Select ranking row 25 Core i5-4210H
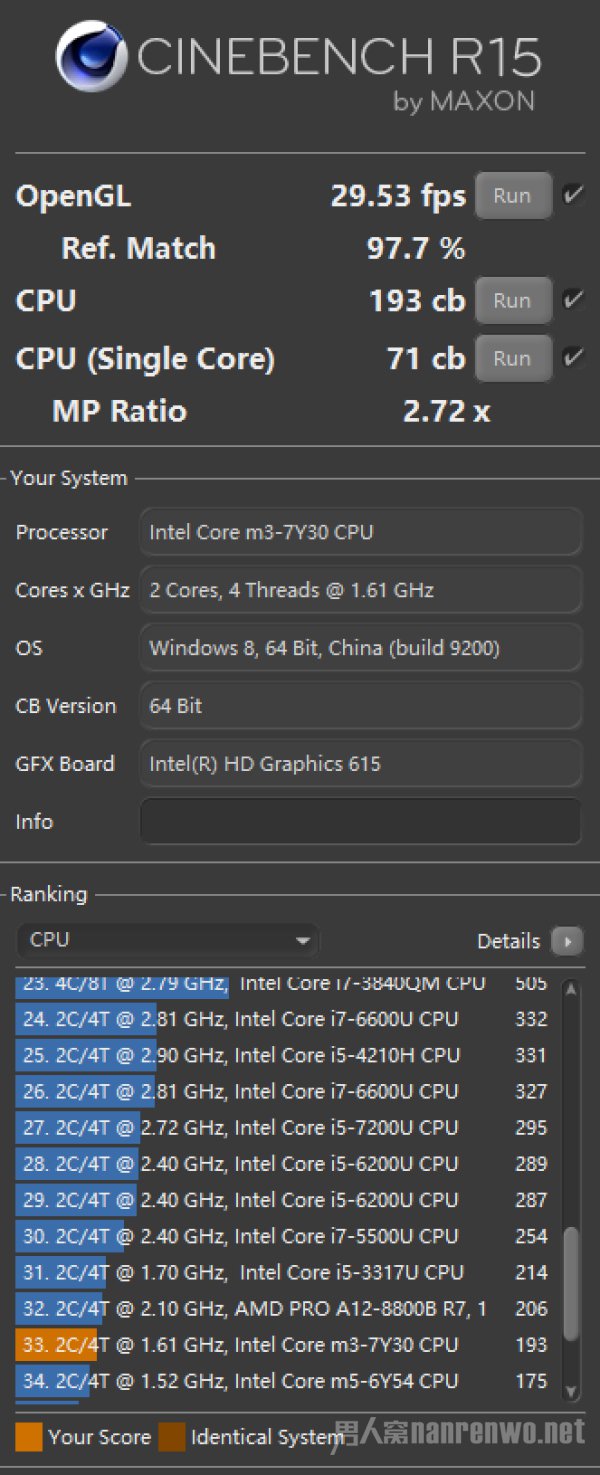 click(x=285, y=1055)
